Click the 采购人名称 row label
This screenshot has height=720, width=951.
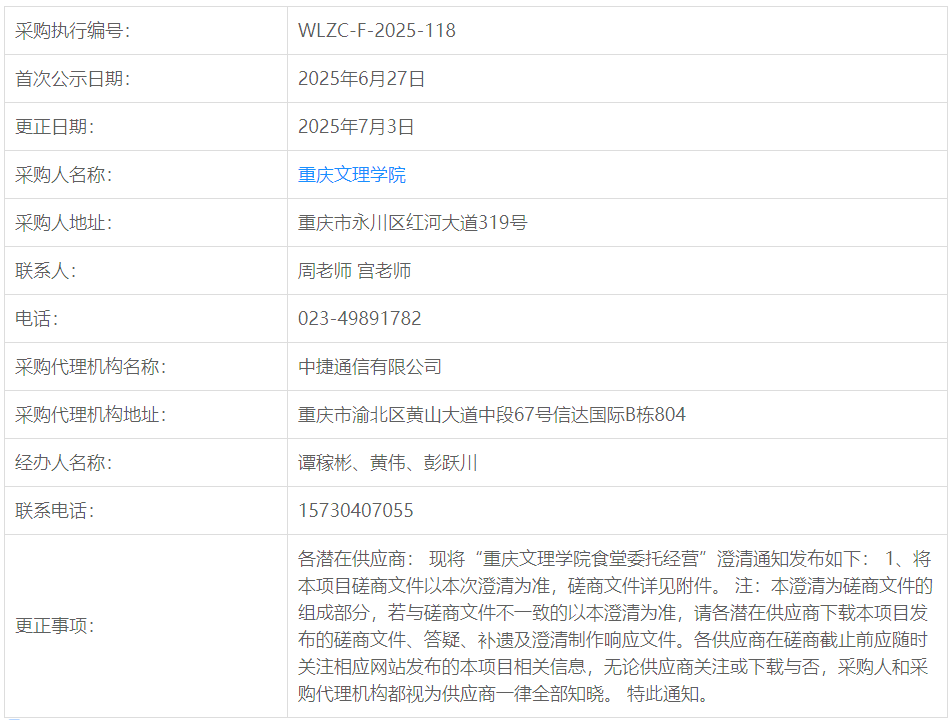pyautogui.click(x=64, y=175)
